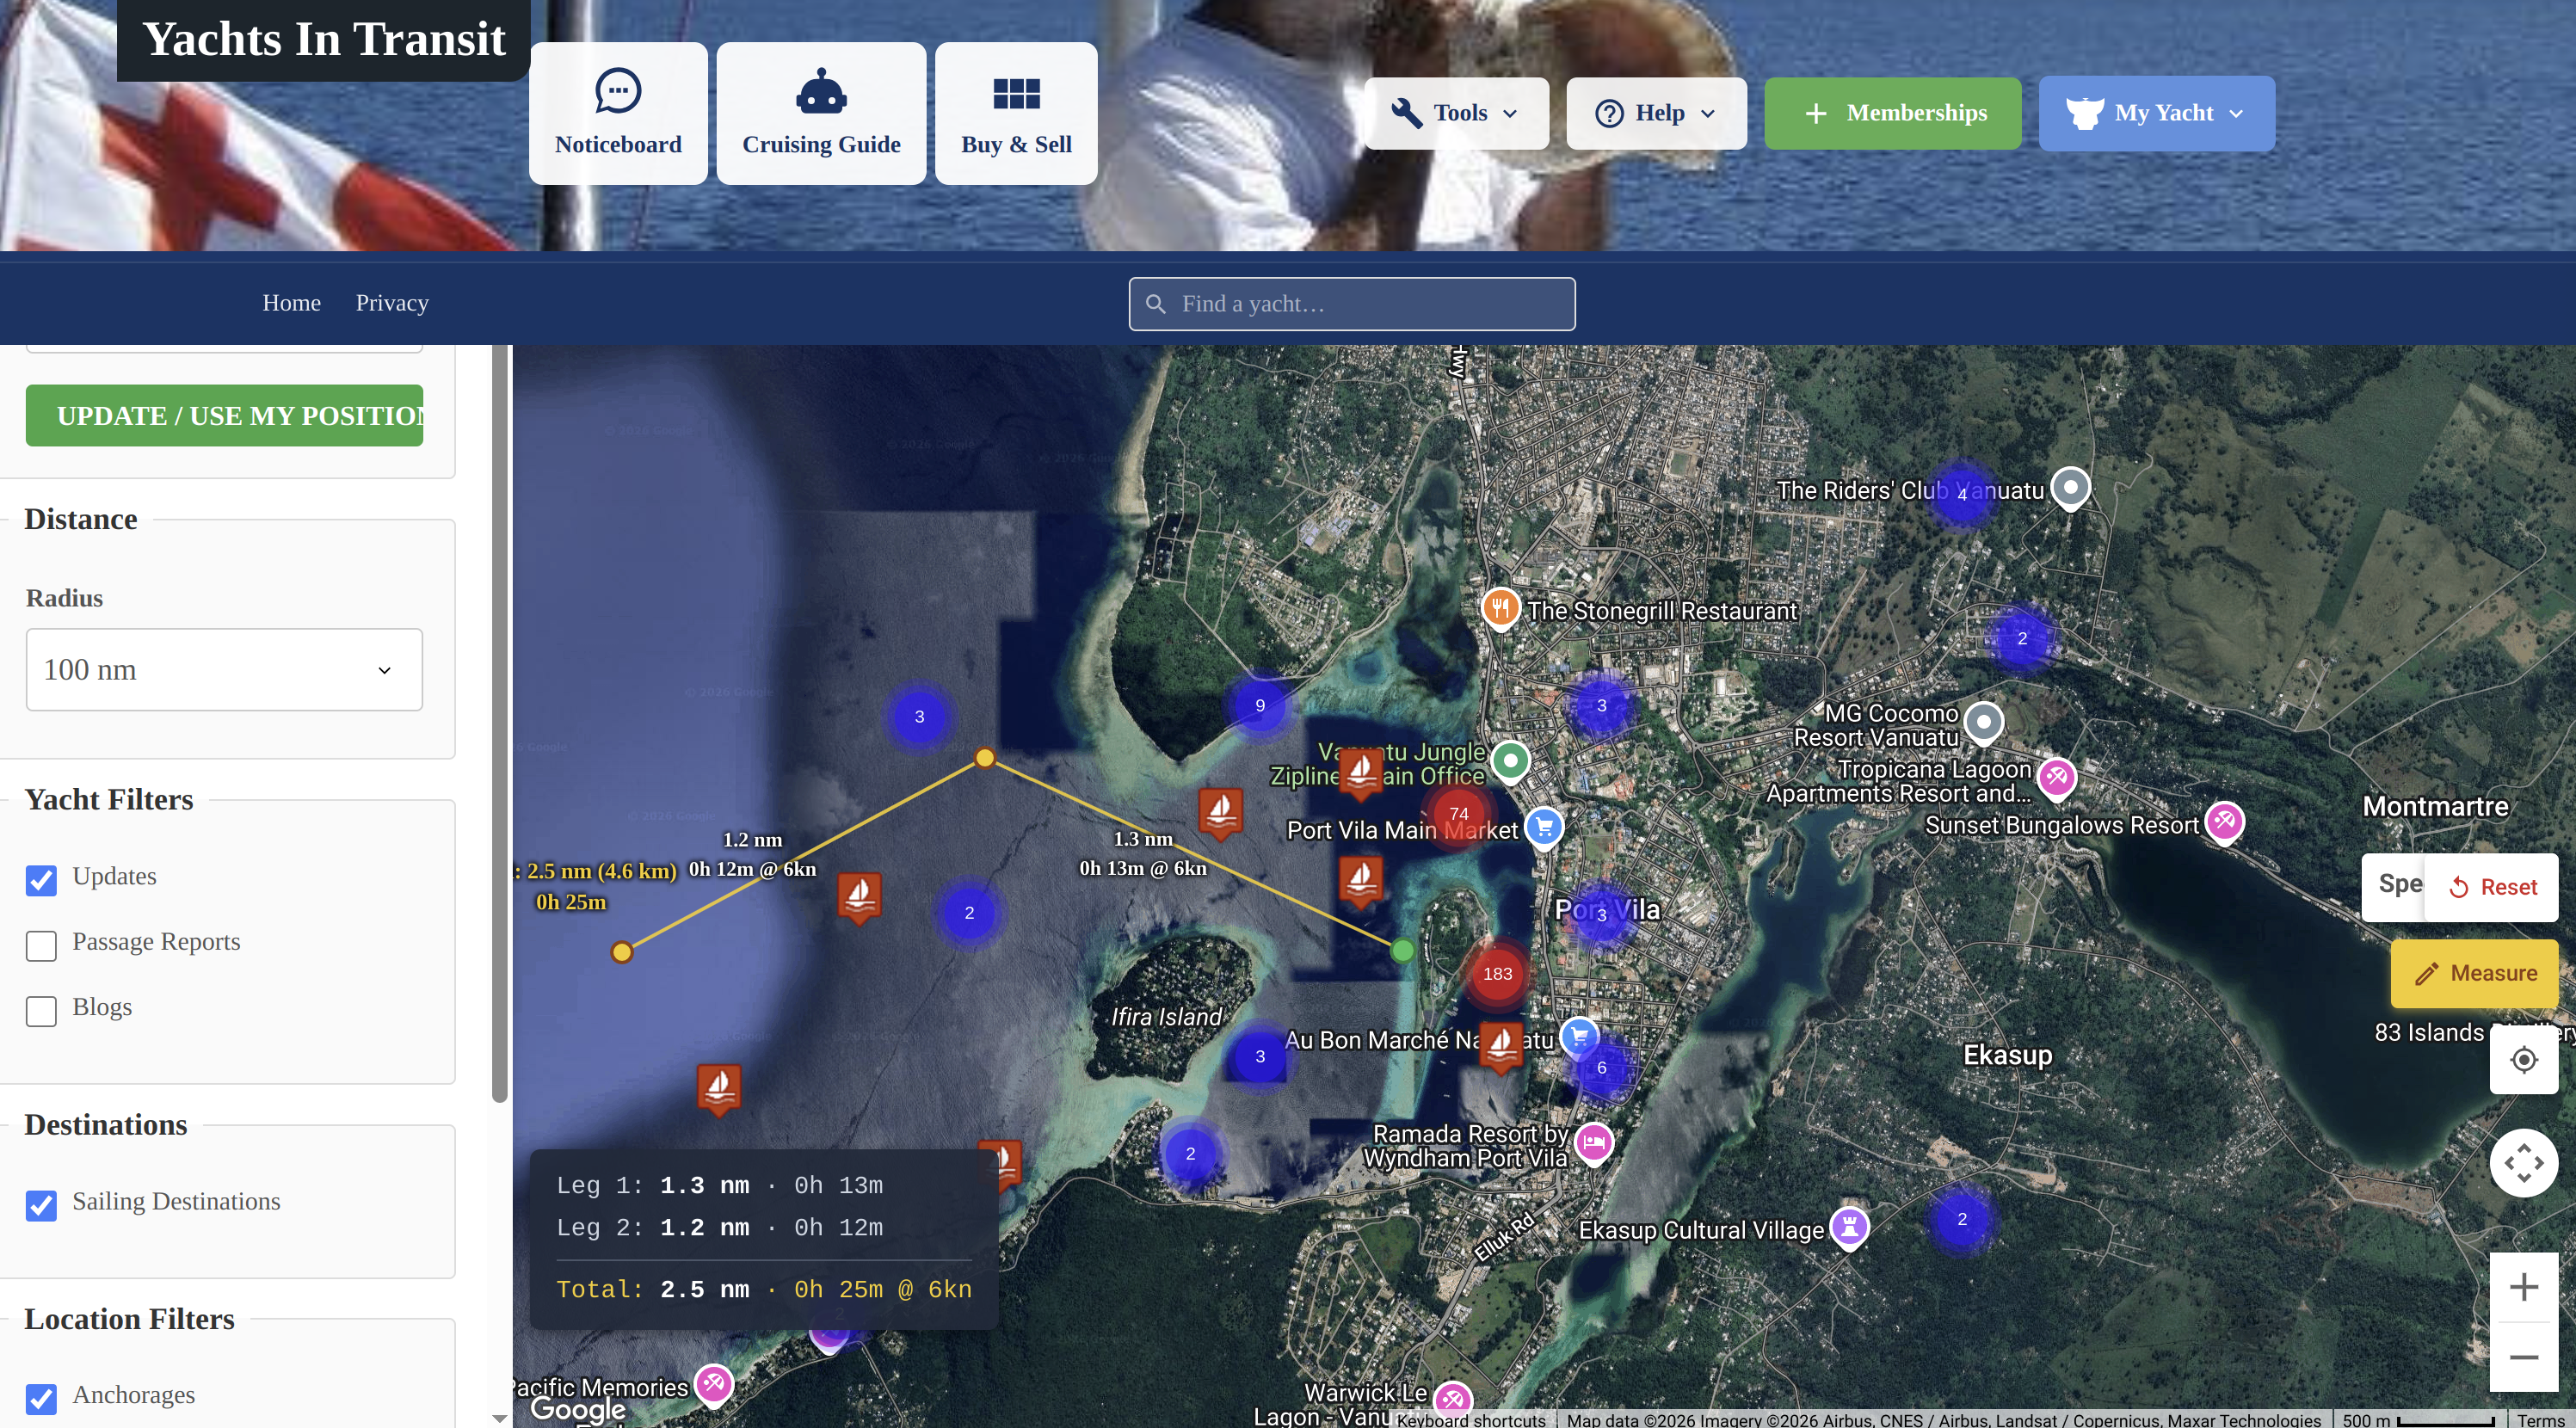This screenshot has width=2576, height=1428.
Task: Click the Memberships button
Action: [x=1892, y=112]
